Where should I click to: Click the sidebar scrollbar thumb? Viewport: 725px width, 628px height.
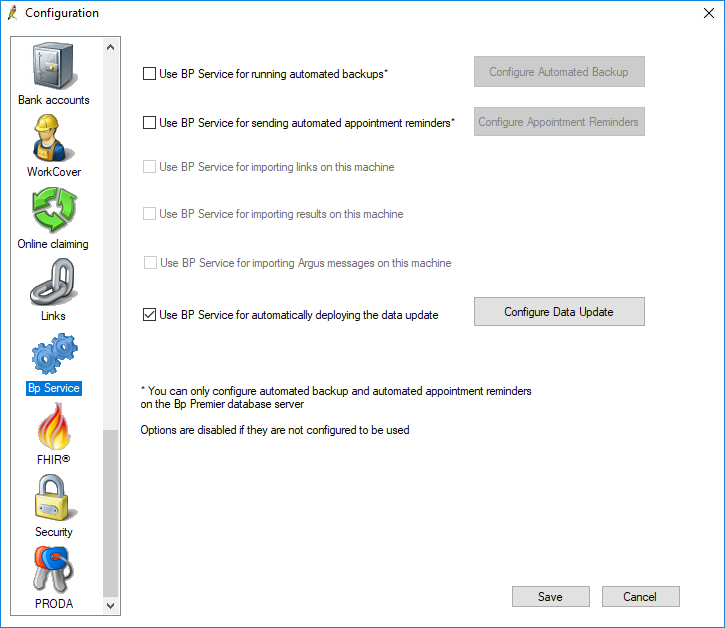point(110,510)
